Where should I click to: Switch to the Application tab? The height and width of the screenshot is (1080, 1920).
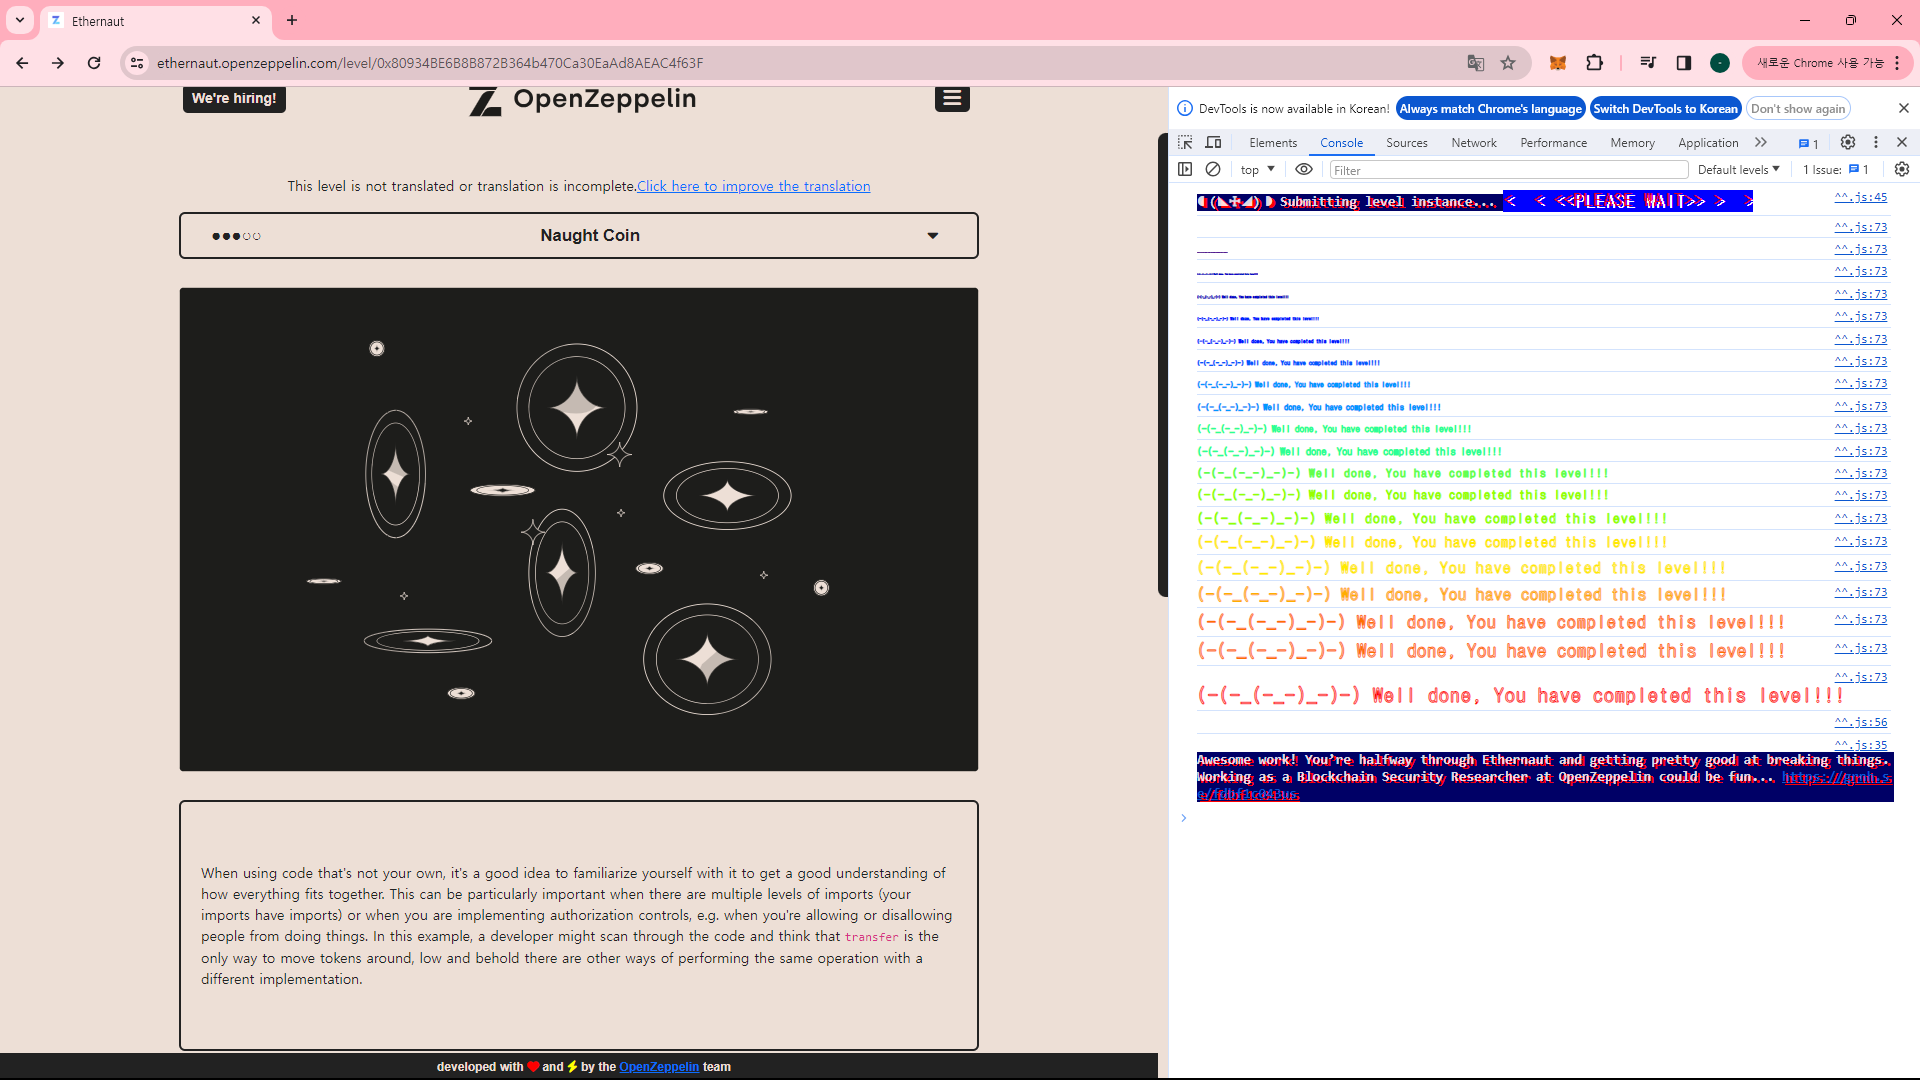[1708, 143]
